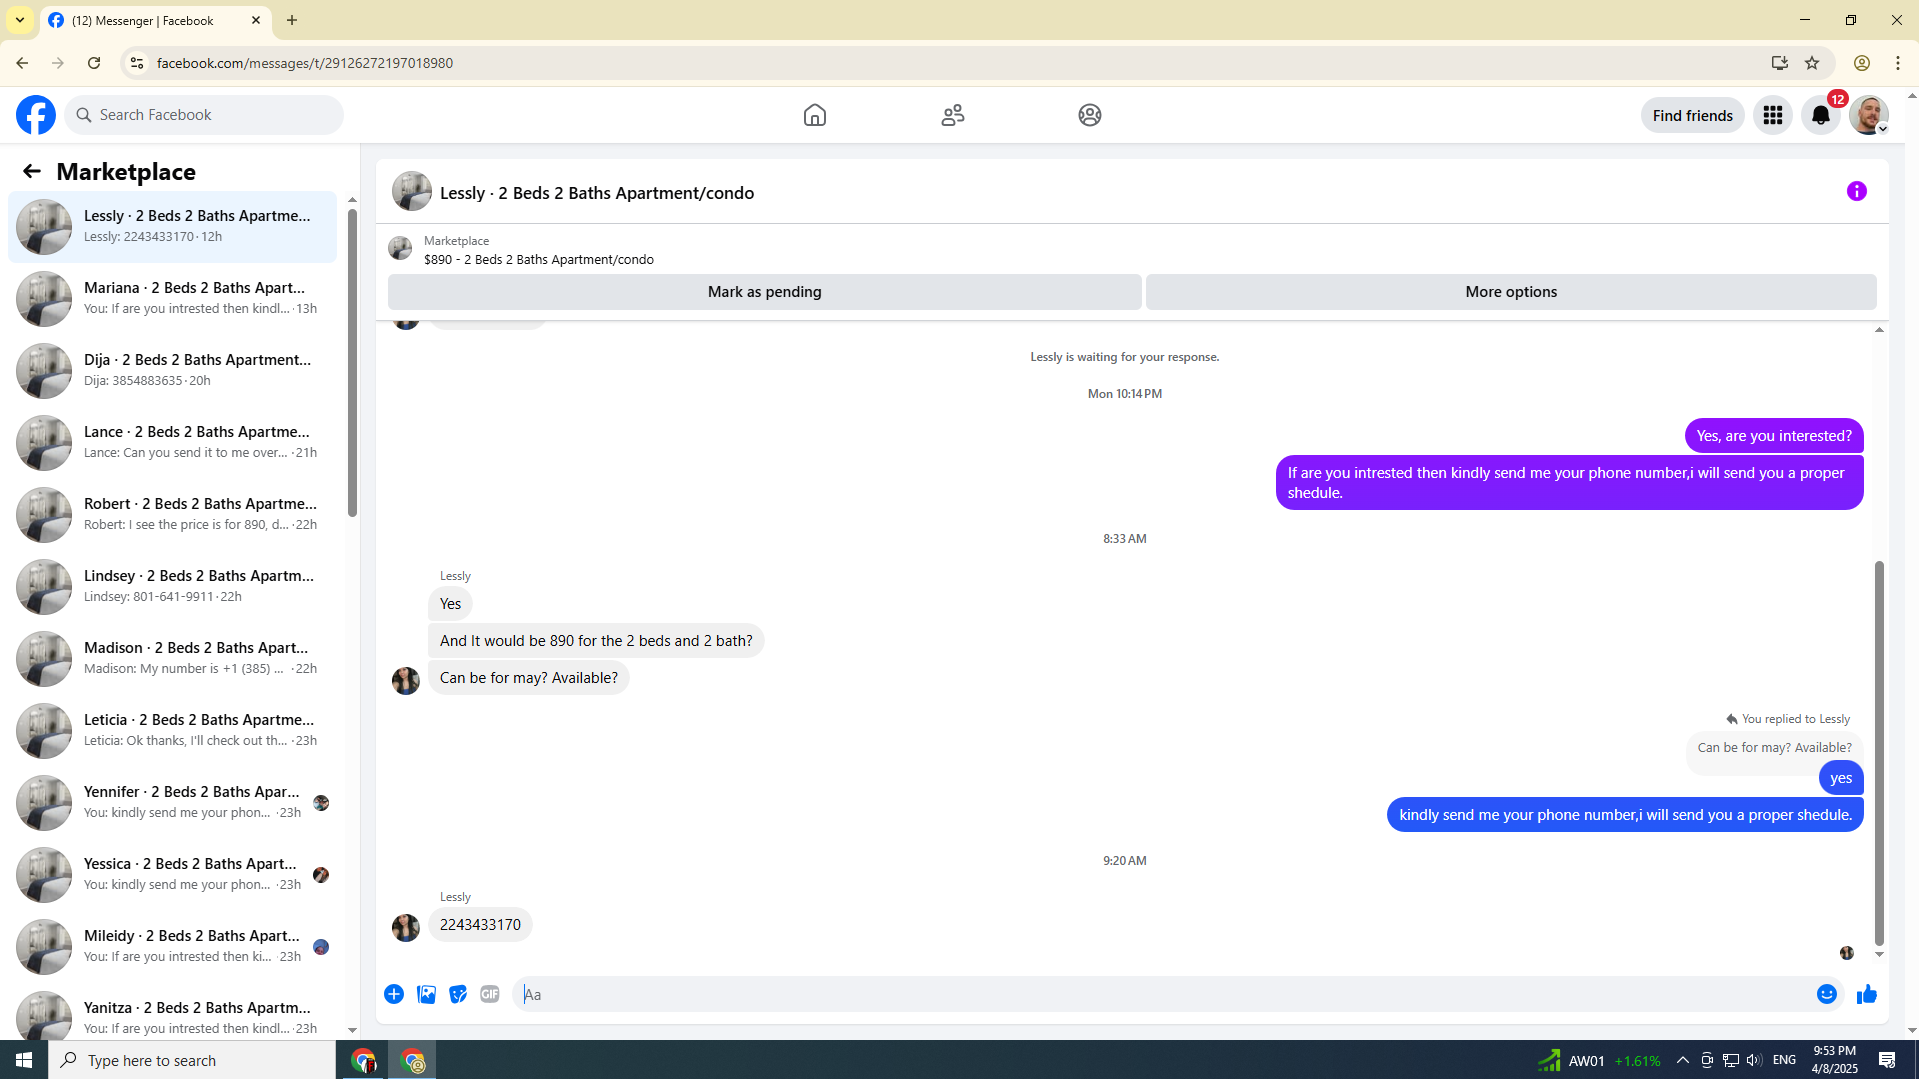Click Lessly chat header name

(x=597, y=193)
